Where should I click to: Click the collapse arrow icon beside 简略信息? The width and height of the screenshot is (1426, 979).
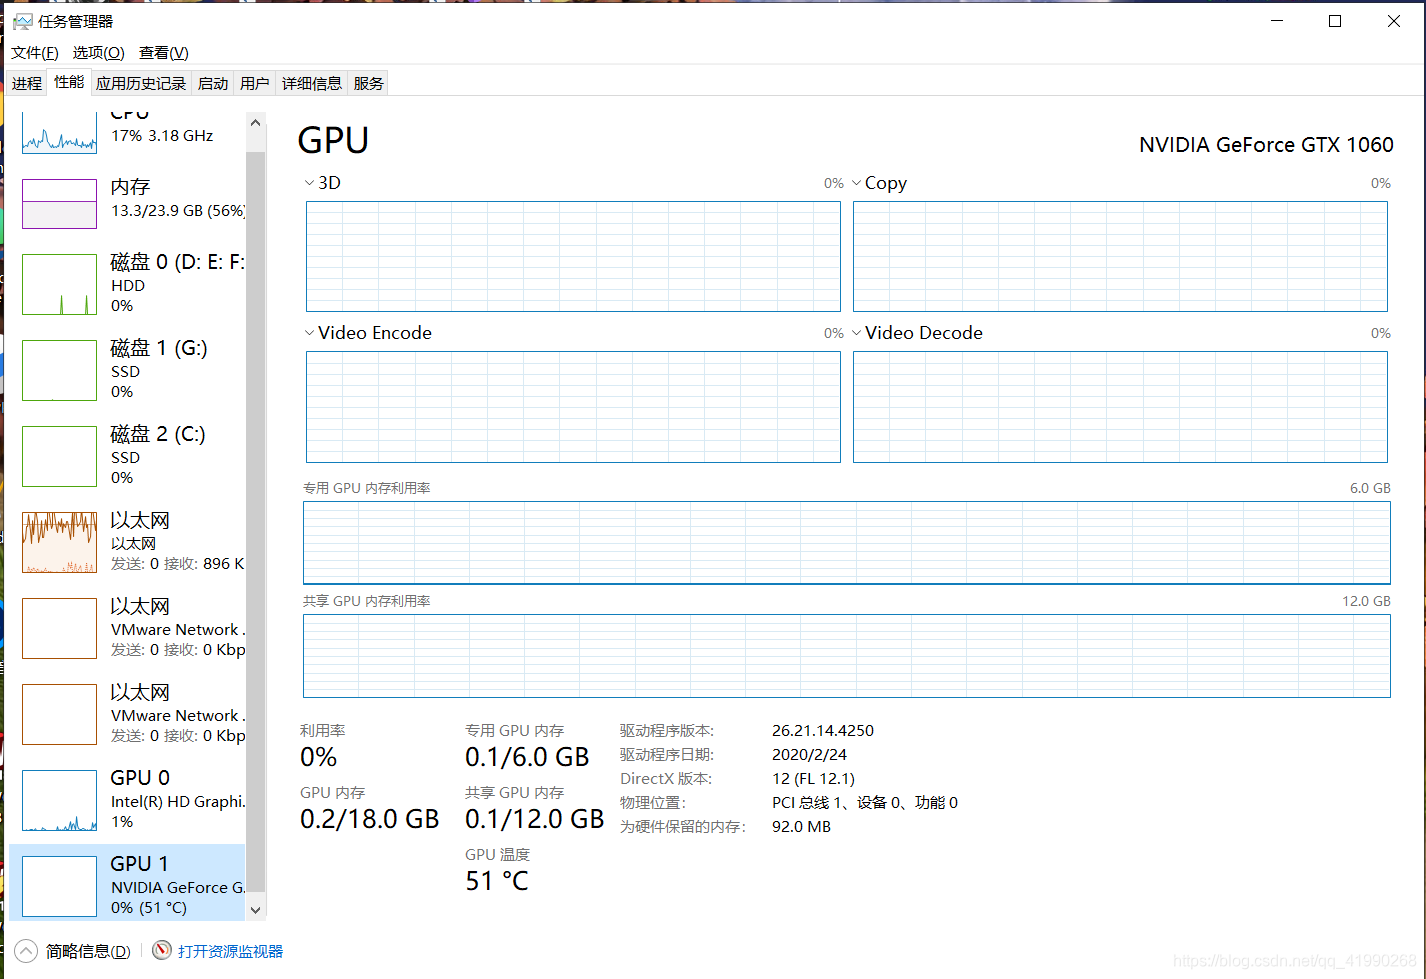point(26,951)
